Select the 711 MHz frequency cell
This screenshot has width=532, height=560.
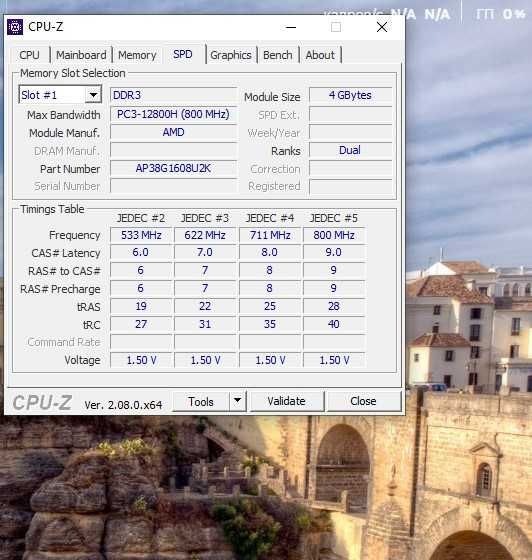(x=270, y=235)
